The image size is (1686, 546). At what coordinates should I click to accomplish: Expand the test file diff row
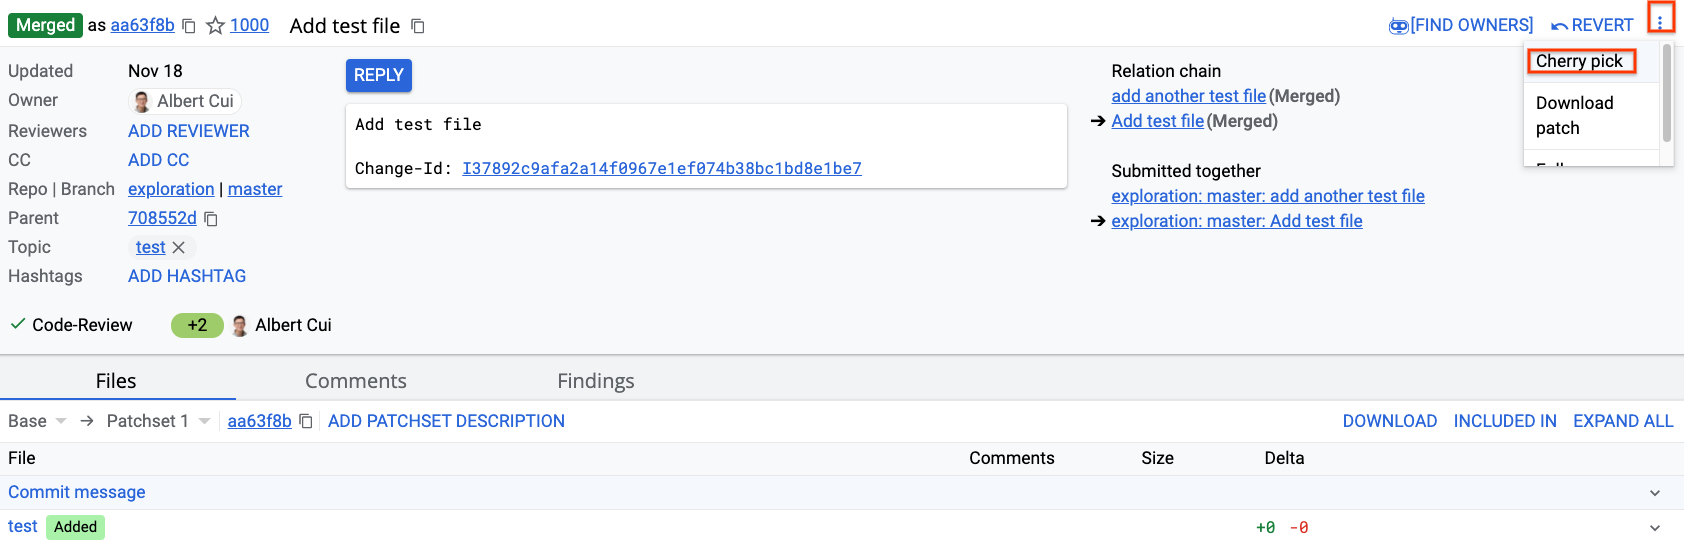pyautogui.click(x=1655, y=527)
